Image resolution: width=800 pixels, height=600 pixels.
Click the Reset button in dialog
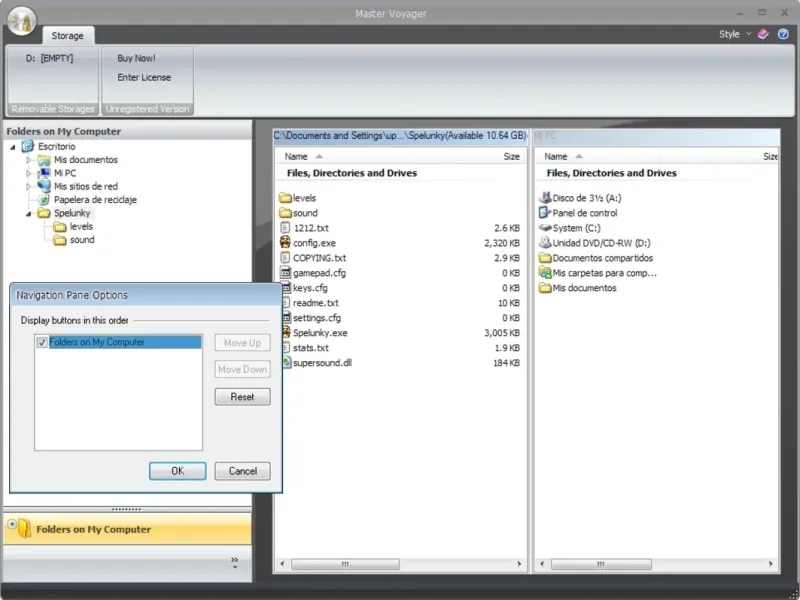pyautogui.click(x=242, y=397)
